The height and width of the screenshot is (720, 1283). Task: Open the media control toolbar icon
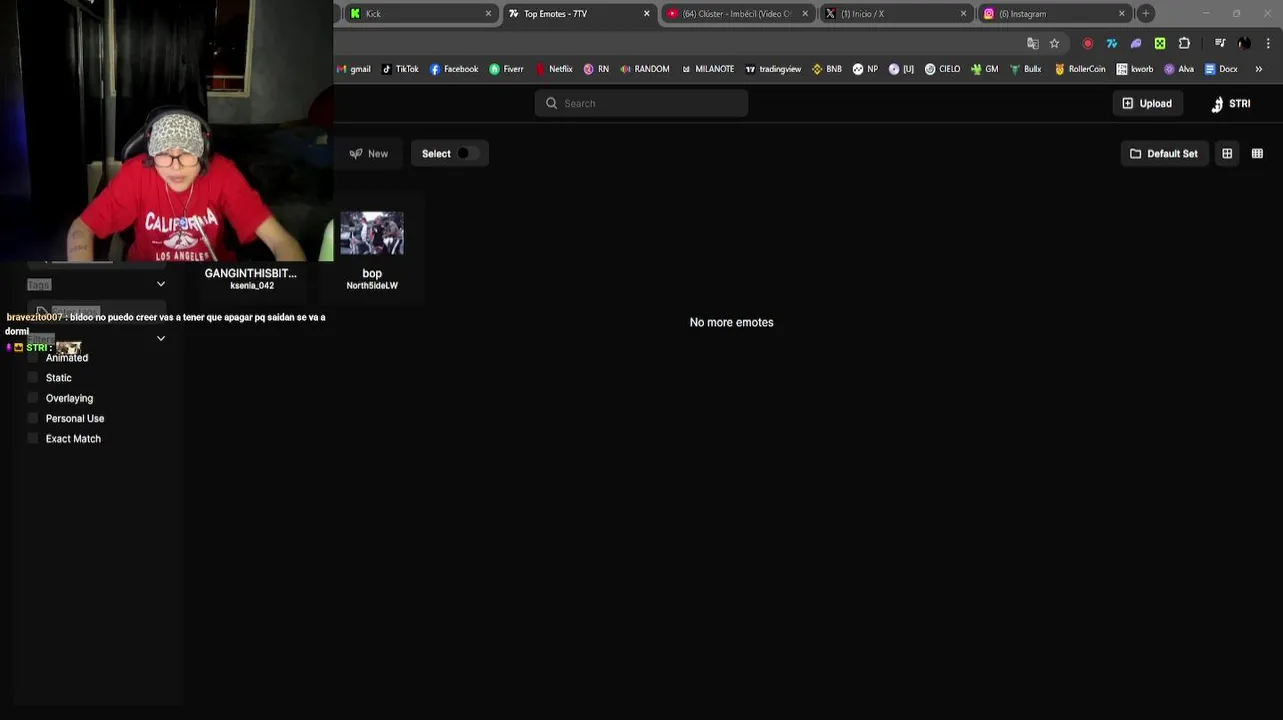[x=1220, y=43]
